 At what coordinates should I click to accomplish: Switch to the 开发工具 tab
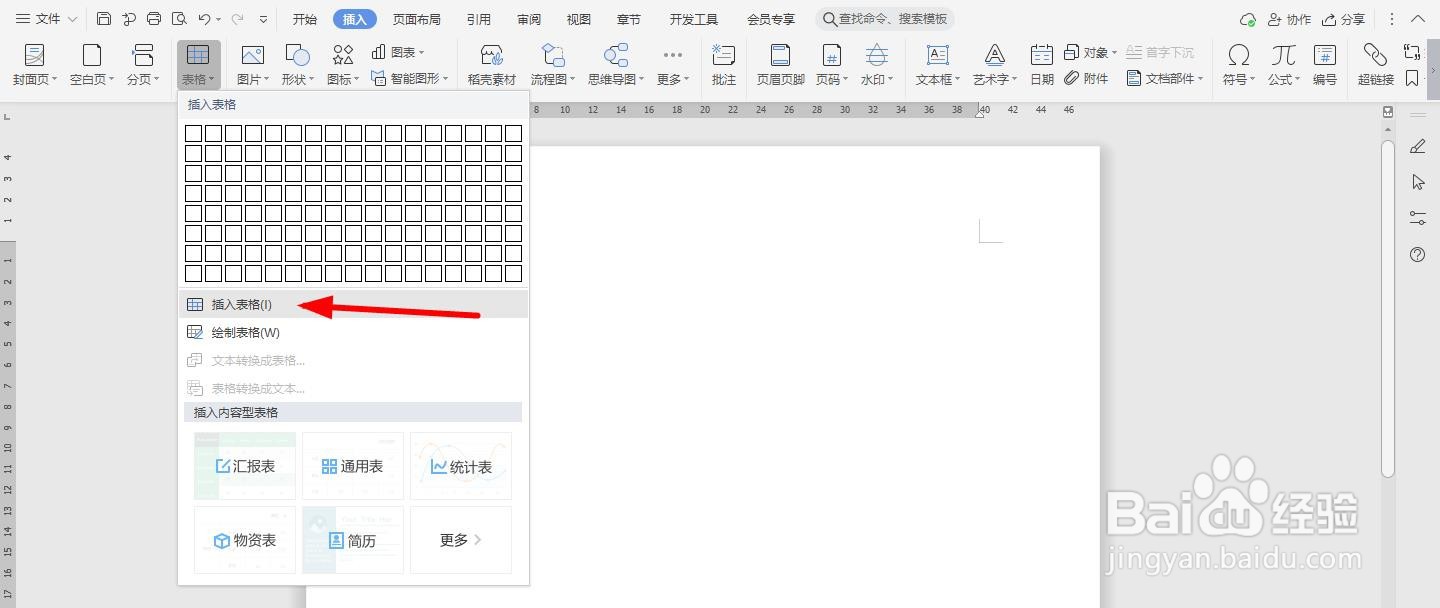[x=694, y=19]
